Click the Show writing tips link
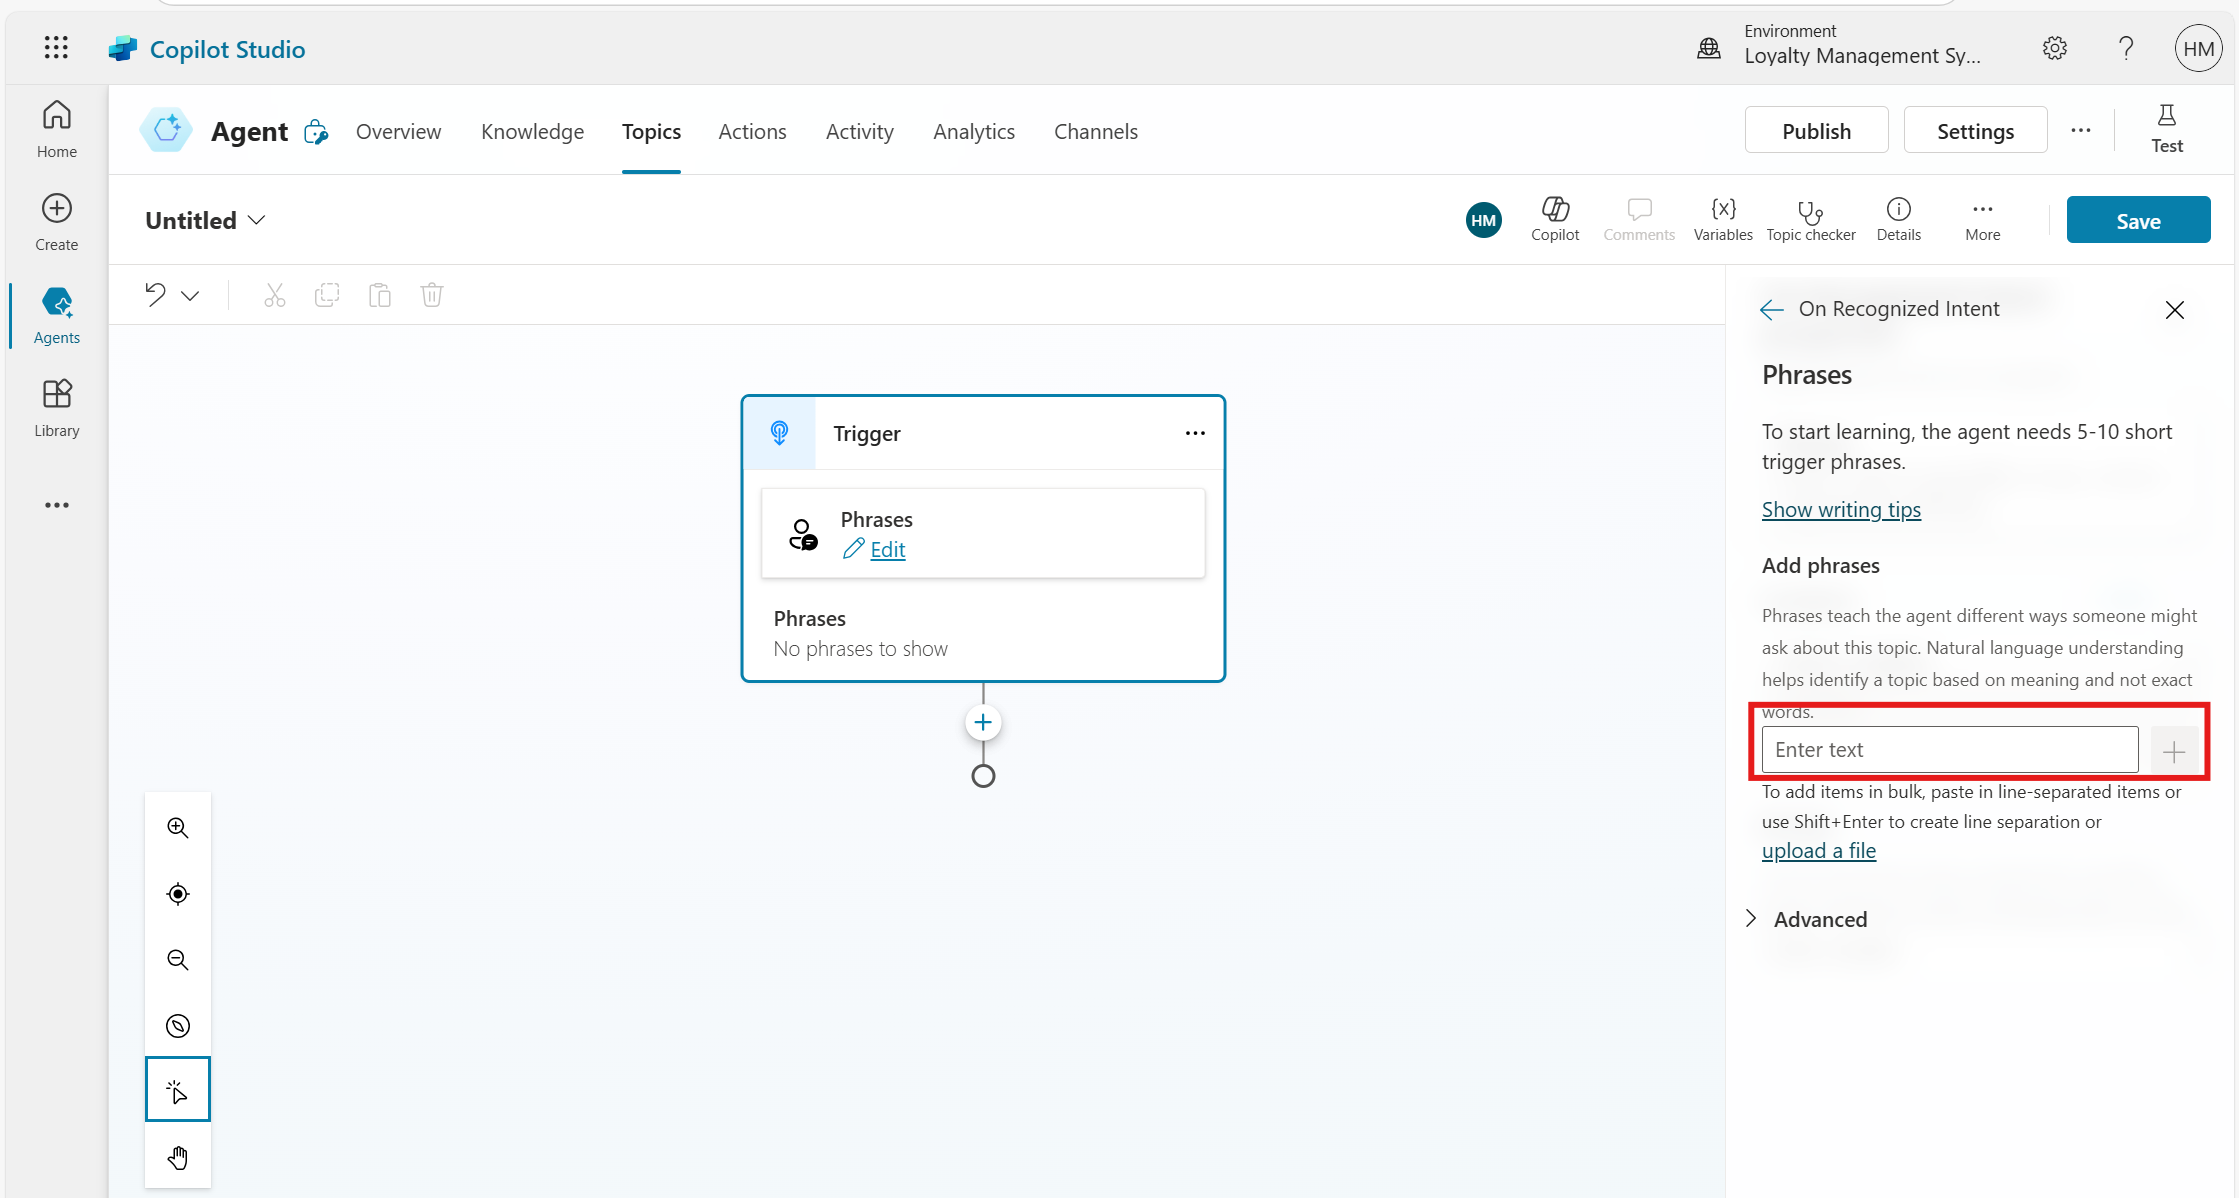 pyautogui.click(x=1841, y=510)
